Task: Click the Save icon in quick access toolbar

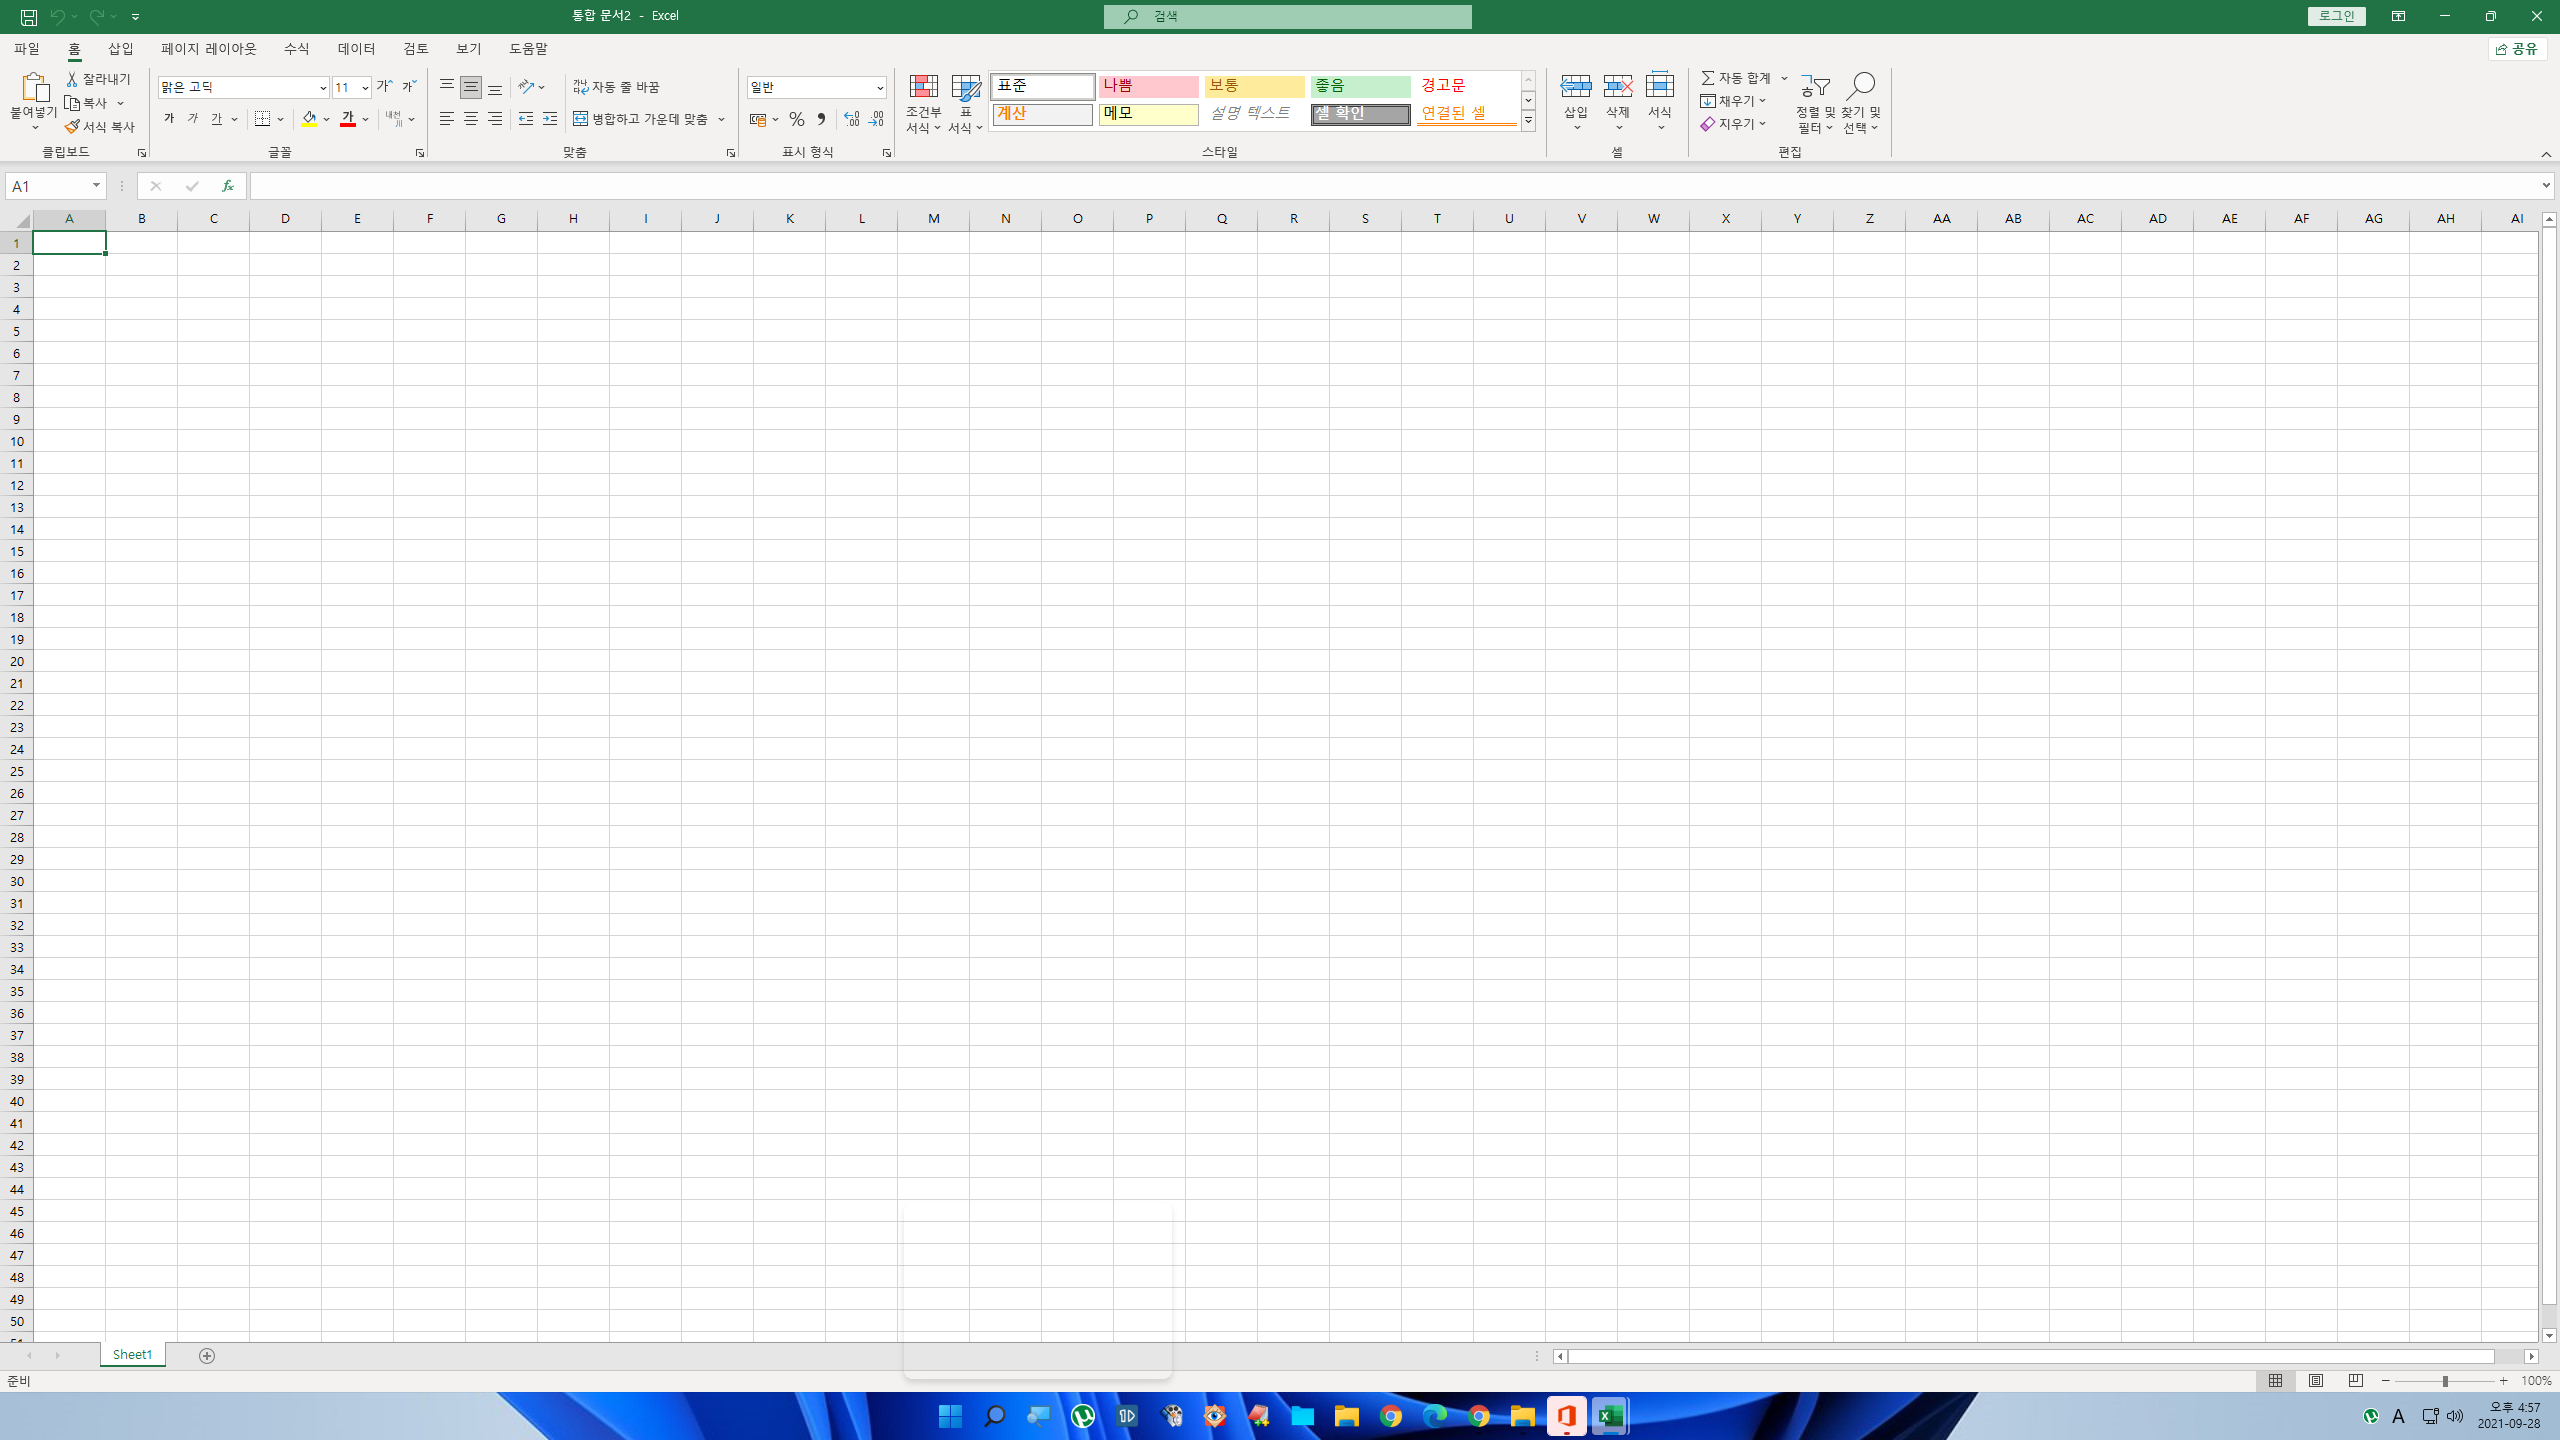Action: point(29,16)
